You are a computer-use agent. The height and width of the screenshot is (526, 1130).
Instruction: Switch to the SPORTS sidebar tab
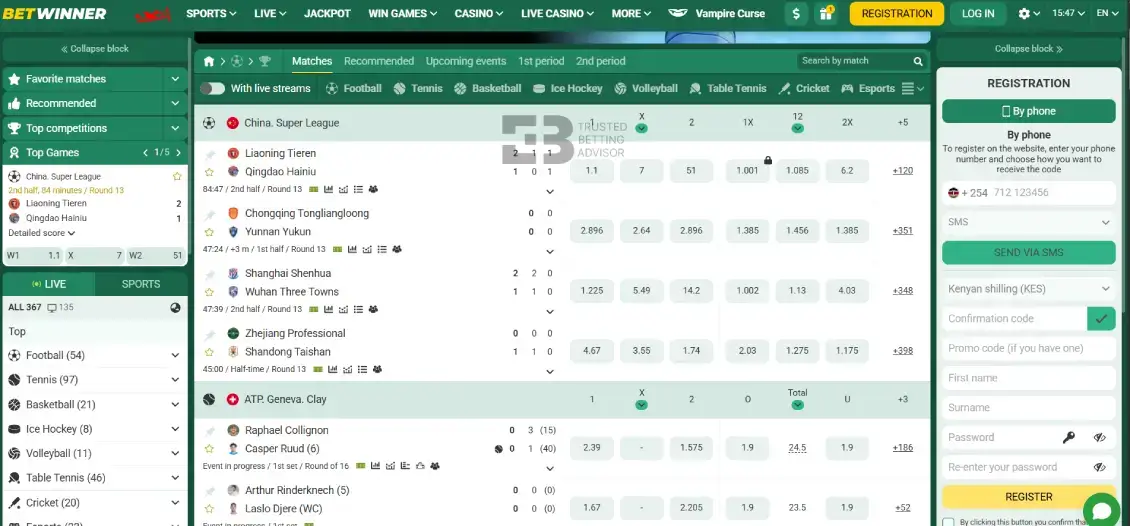(141, 284)
